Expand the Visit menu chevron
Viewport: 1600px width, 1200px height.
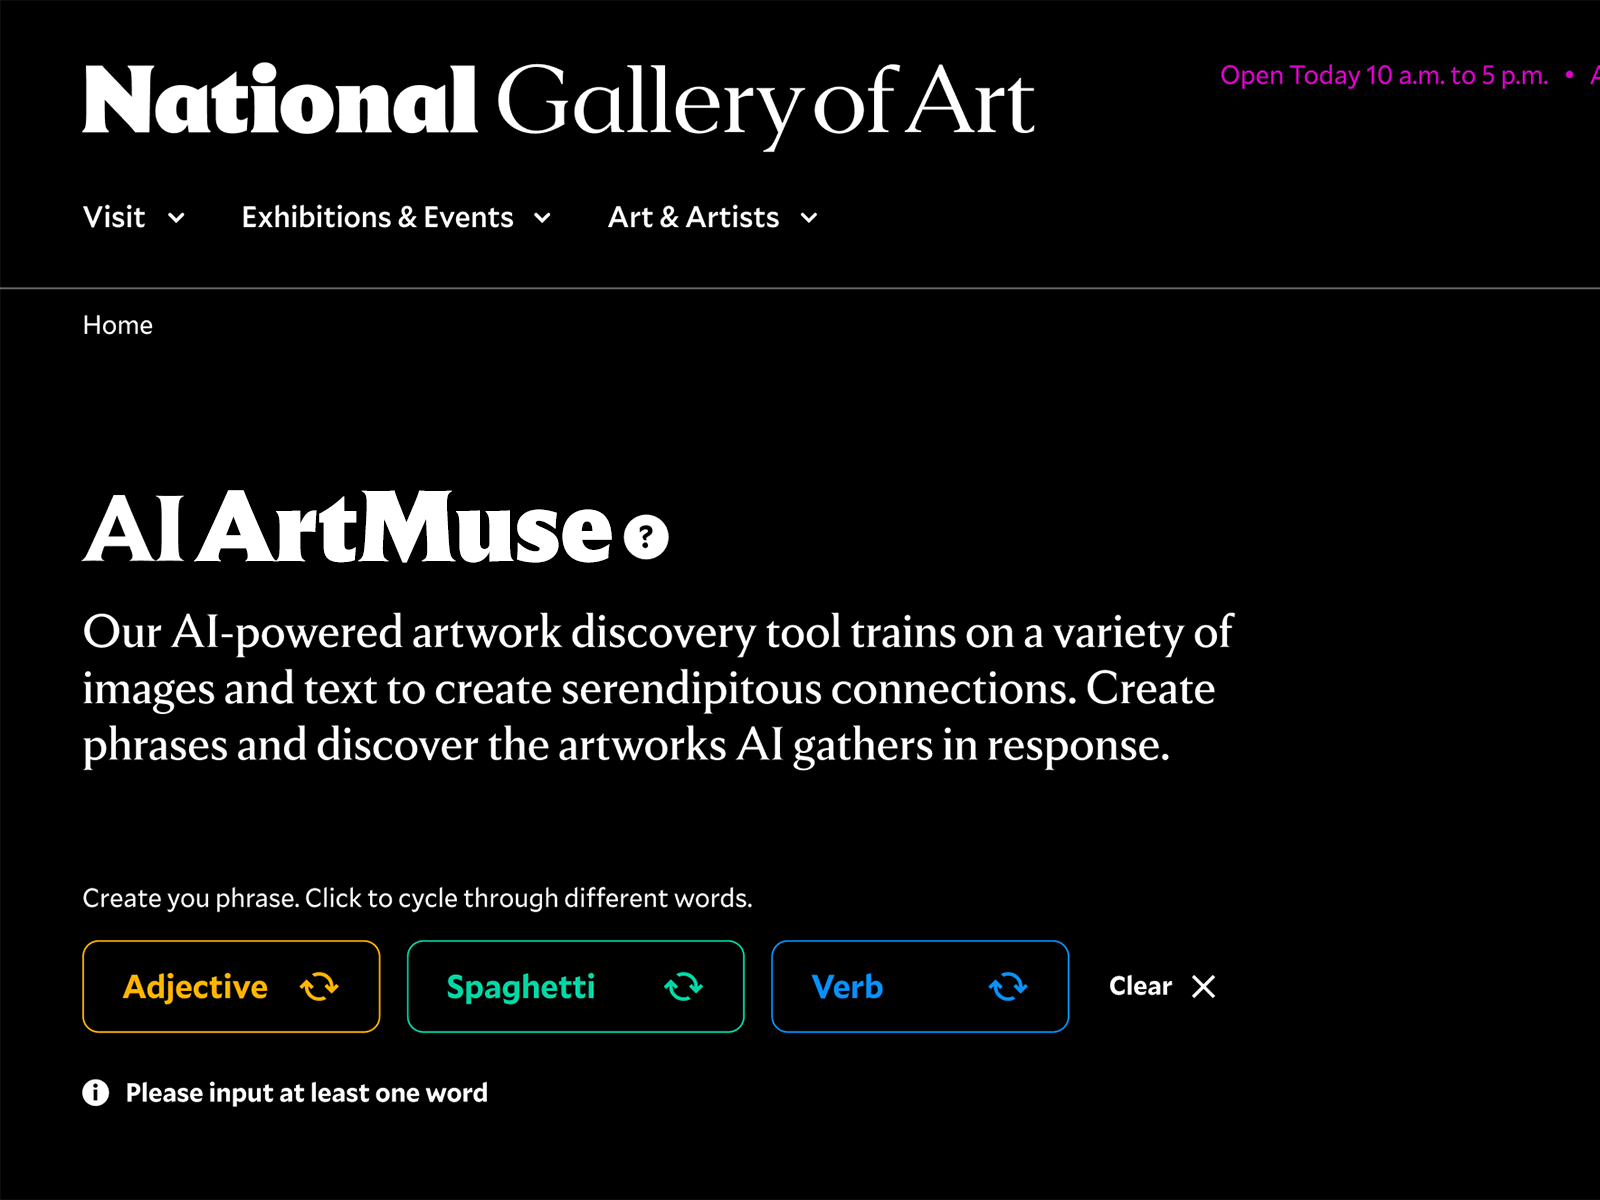click(176, 218)
